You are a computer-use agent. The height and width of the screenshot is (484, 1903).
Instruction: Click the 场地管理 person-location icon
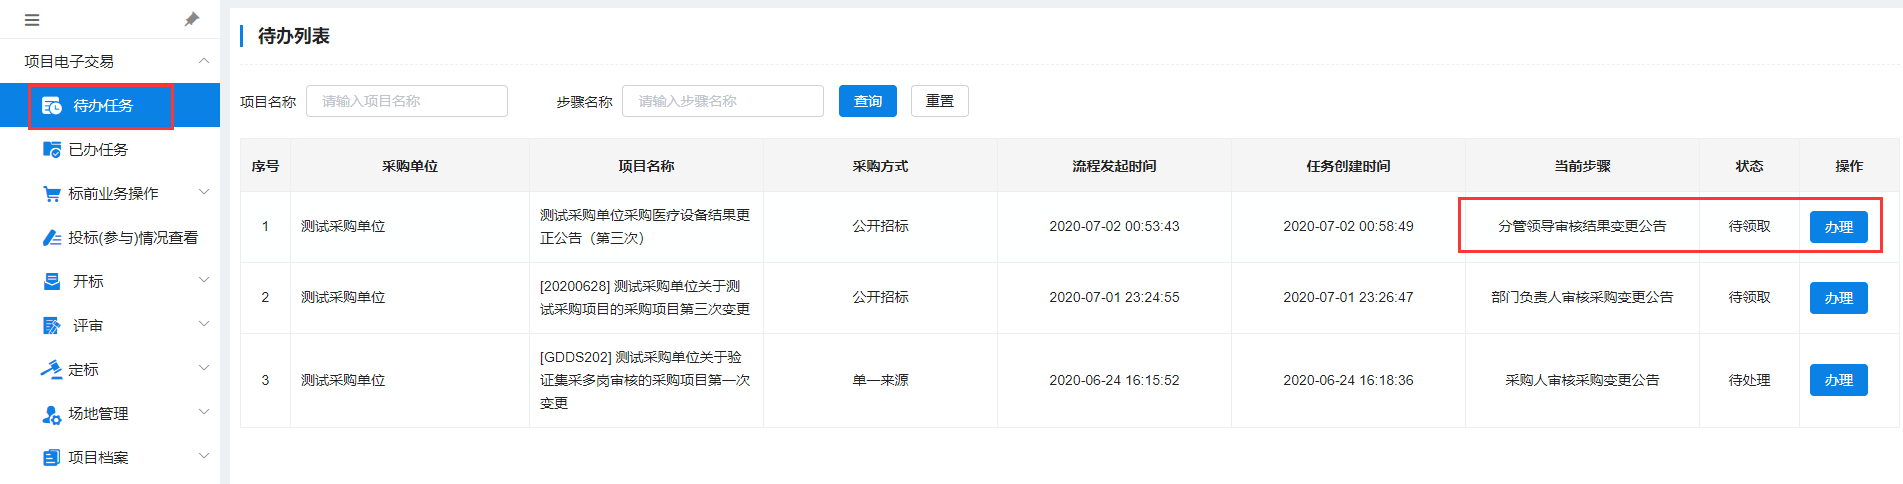52,414
